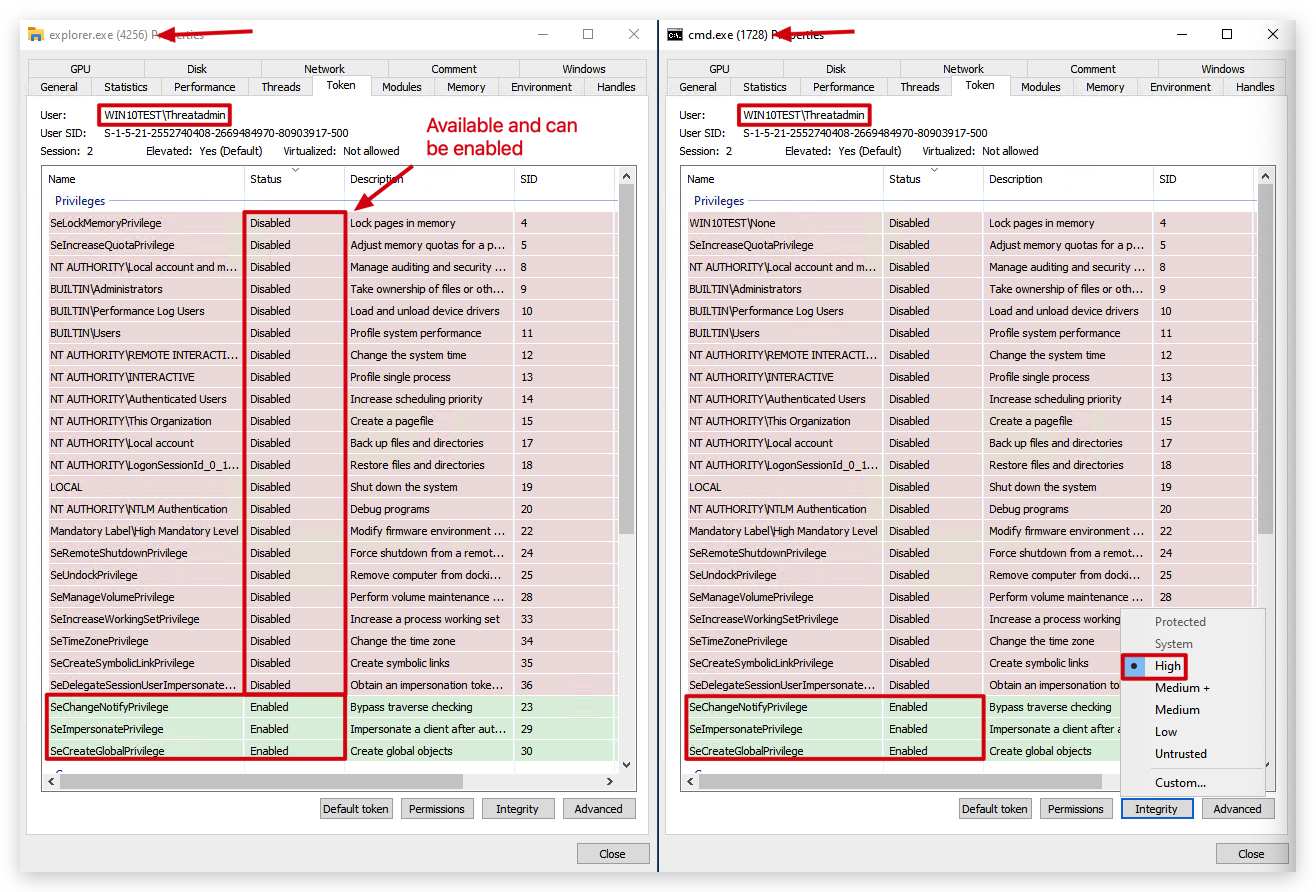Select SeUndockPrivilege row in explorer.exe window

(330, 575)
